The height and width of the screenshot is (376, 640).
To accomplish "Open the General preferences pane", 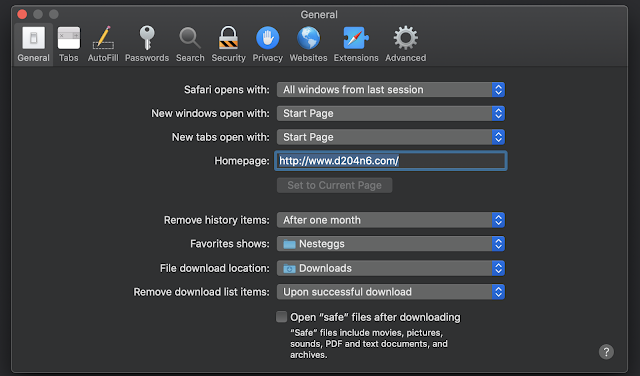I will point(33,44).
